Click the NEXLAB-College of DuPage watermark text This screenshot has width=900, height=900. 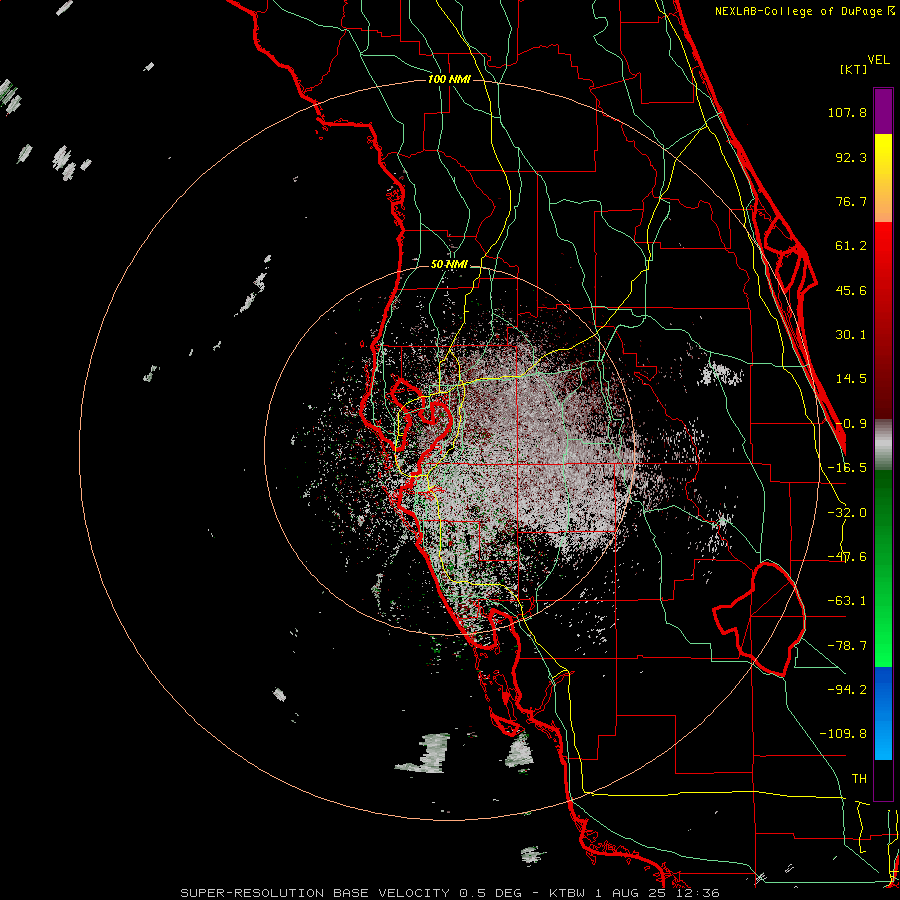click(x=804, y=11)
